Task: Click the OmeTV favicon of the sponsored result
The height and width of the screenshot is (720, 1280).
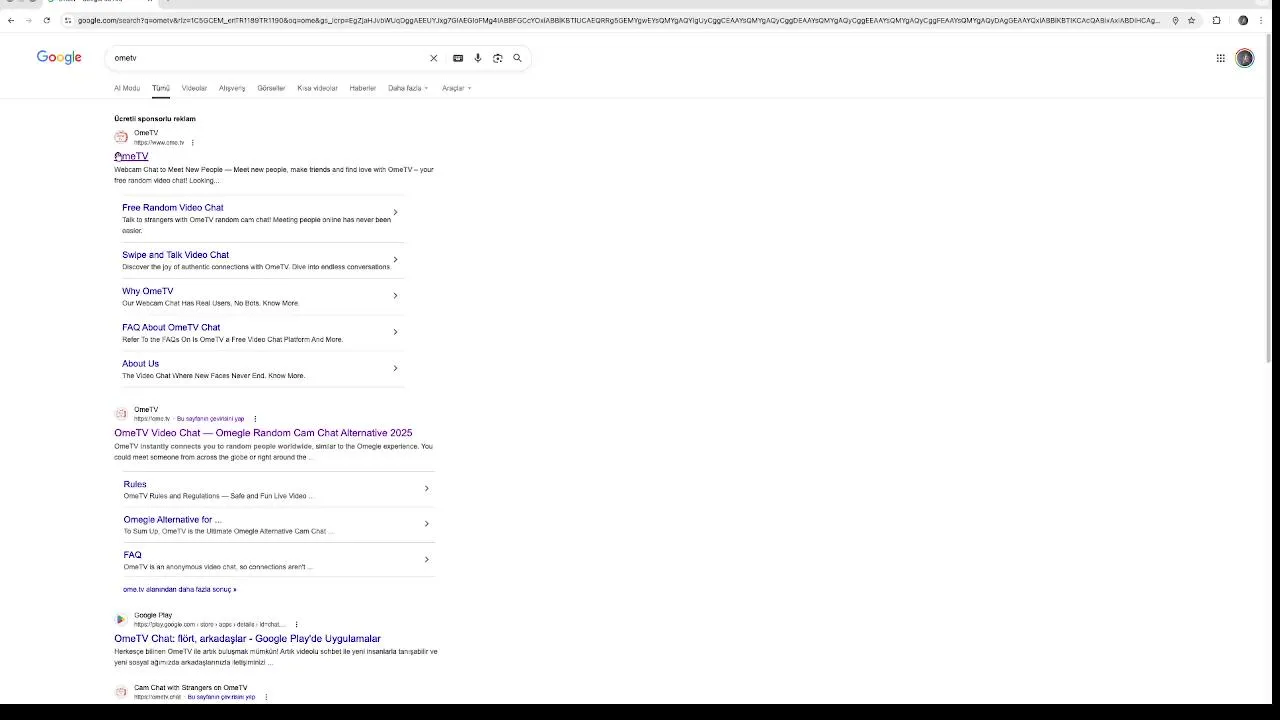Action: [121, 137]
